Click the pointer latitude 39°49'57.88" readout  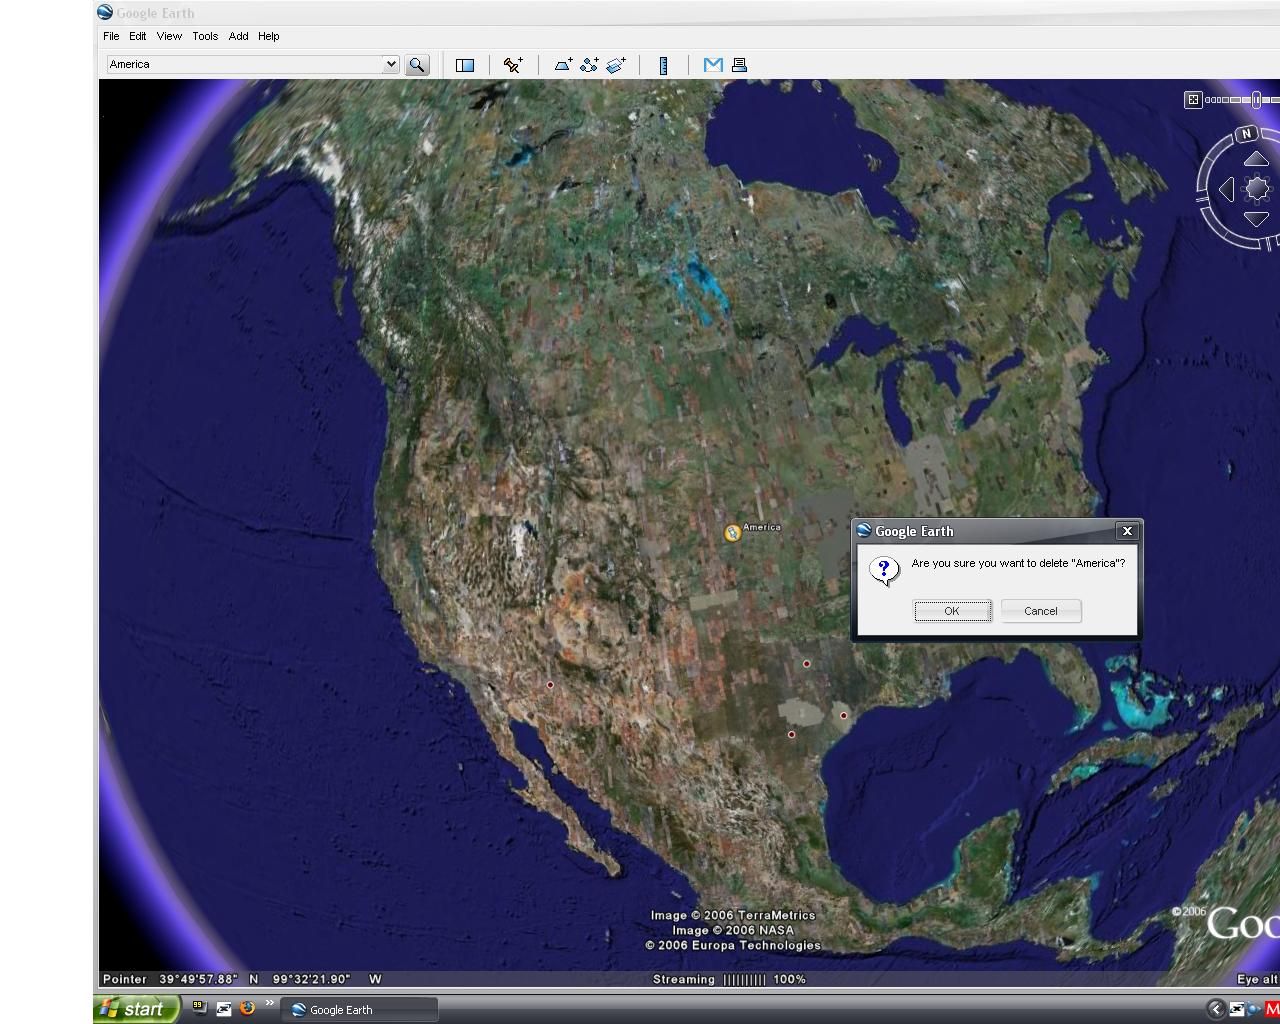click(199, 979)
